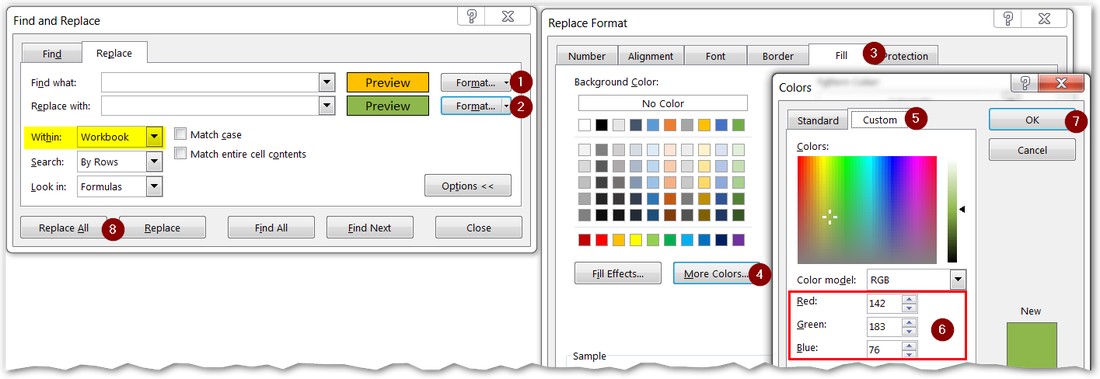
Task: Increase the Blue value with its up arrow
Action: pos(909,345)
